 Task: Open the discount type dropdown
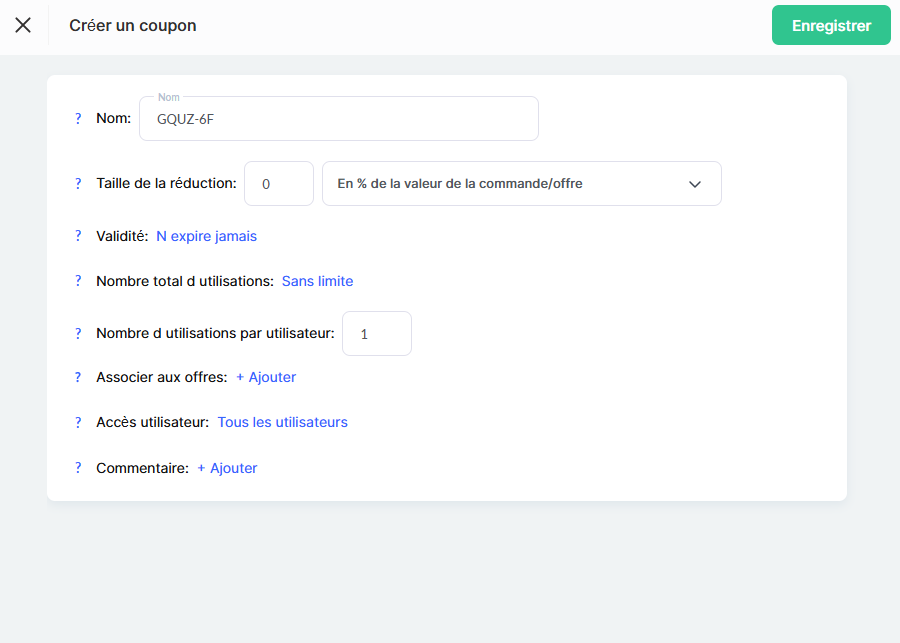520,184
